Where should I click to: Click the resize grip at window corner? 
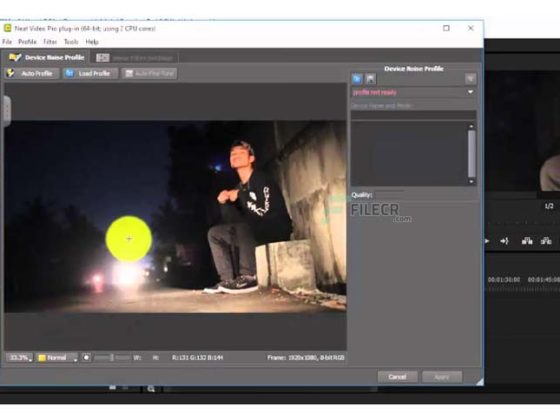point(479,381)
